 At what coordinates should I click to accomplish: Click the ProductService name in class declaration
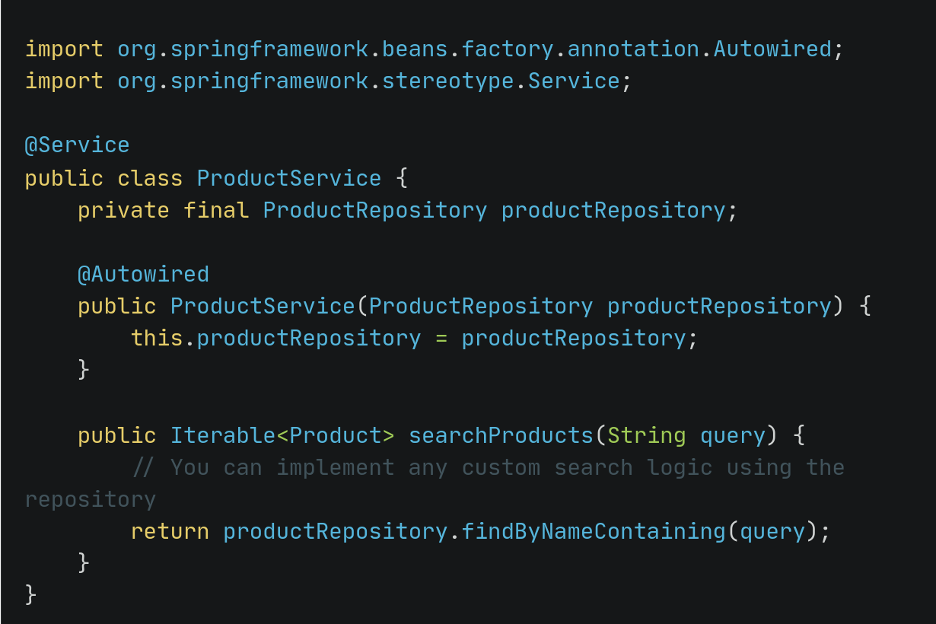289,178
